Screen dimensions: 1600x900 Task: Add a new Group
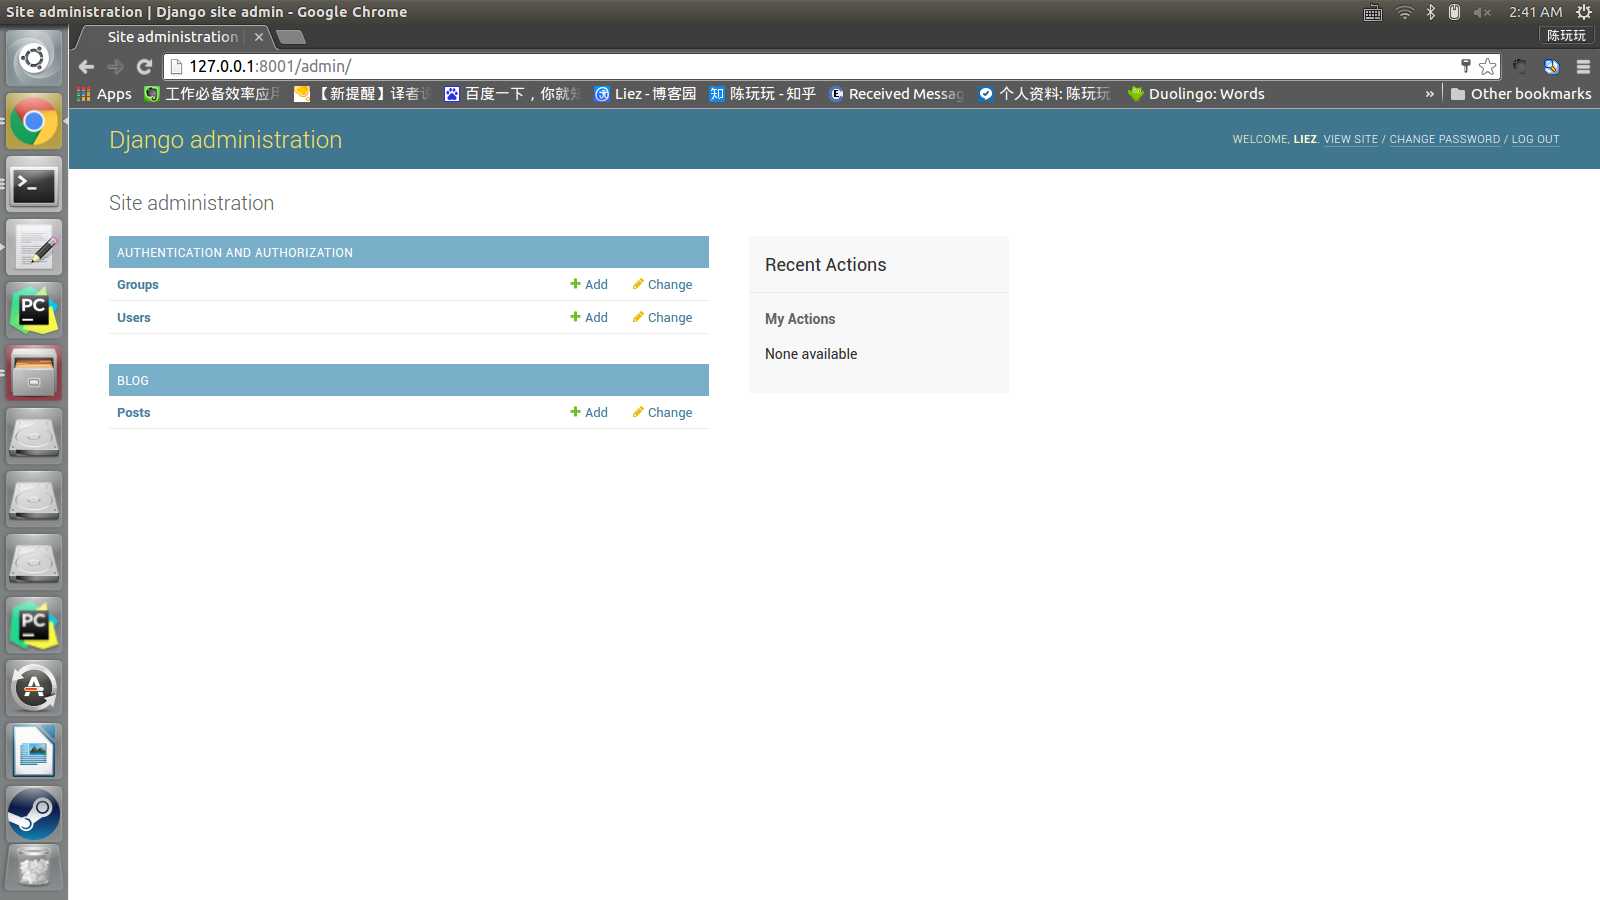point(589,285)
